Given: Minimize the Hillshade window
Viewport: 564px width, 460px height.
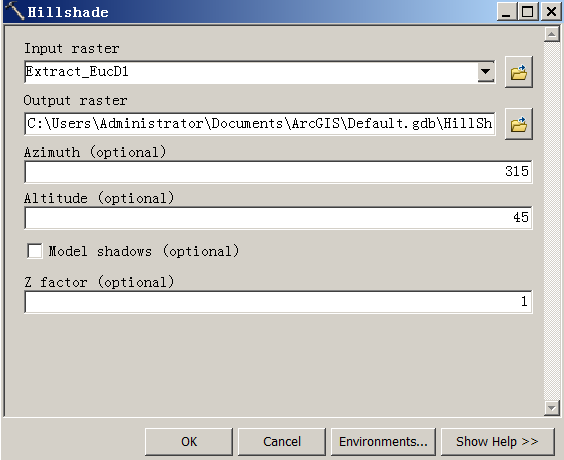Looking at the screenshot, I should 506,12.
